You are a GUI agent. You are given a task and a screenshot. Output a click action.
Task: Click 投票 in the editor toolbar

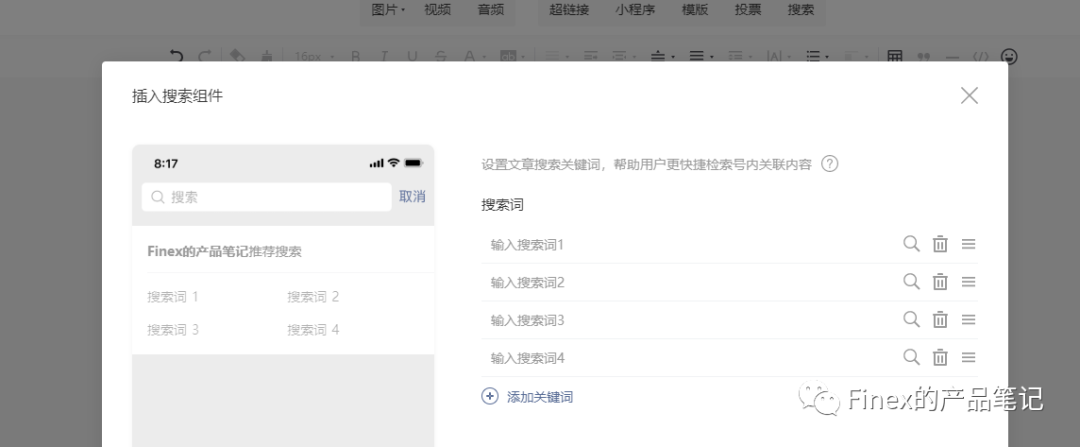pos(748,10)
